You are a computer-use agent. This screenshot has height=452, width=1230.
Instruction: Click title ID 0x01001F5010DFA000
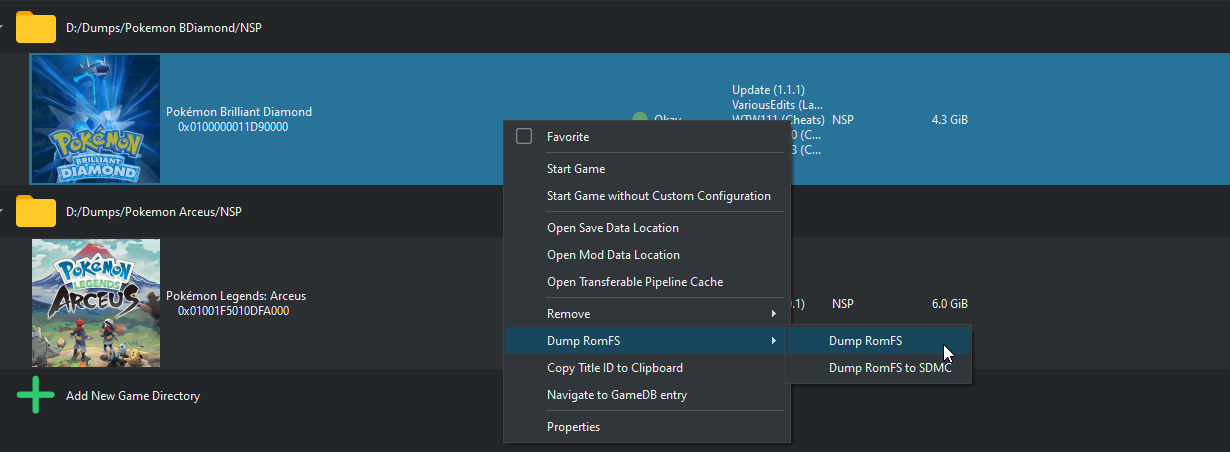pos(234,311)
